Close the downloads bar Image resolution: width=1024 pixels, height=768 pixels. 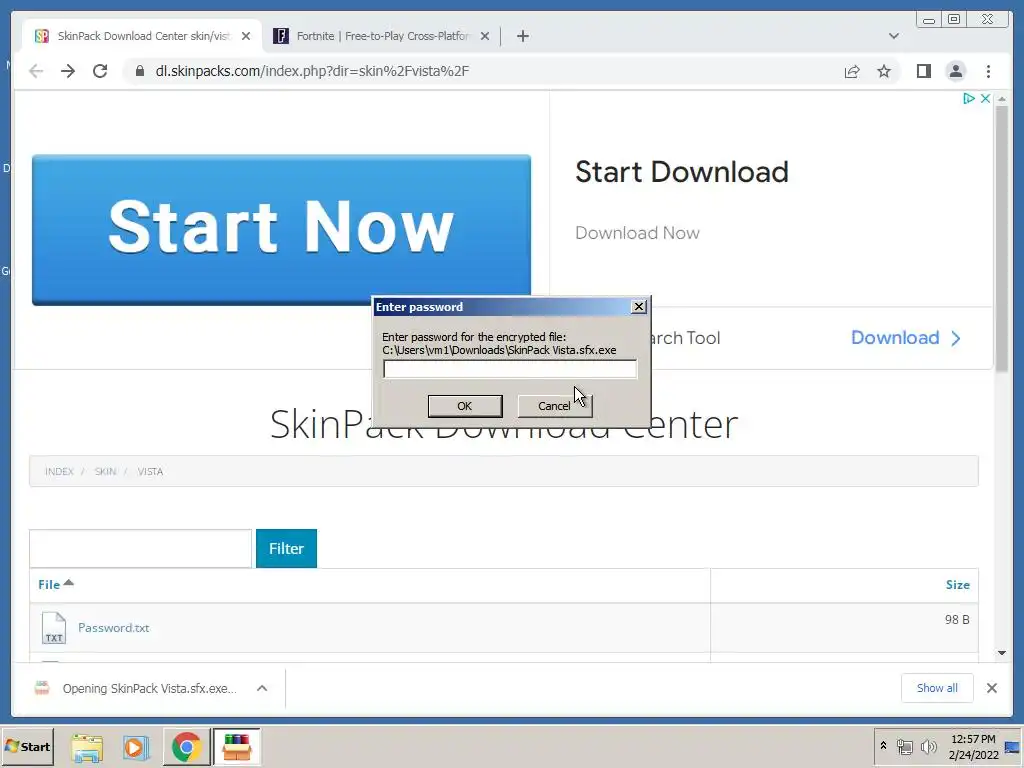992,688
